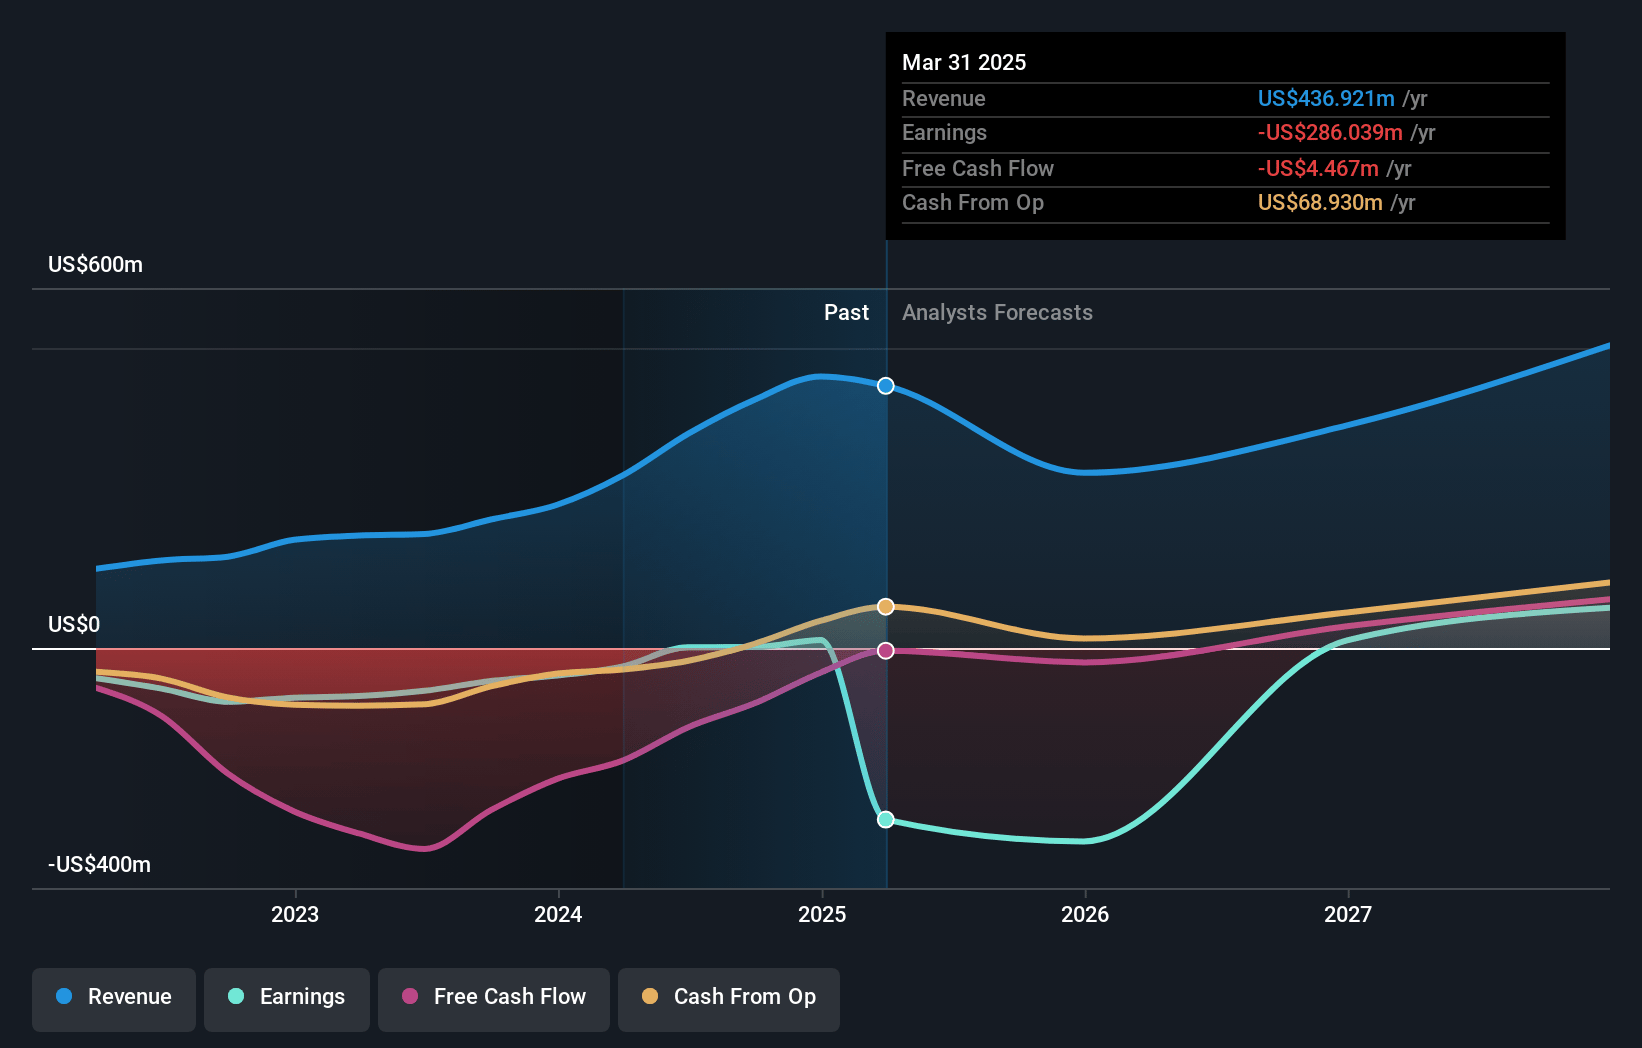
Task: Select the Cash From Op orange data point
Action: coord(886,607)
